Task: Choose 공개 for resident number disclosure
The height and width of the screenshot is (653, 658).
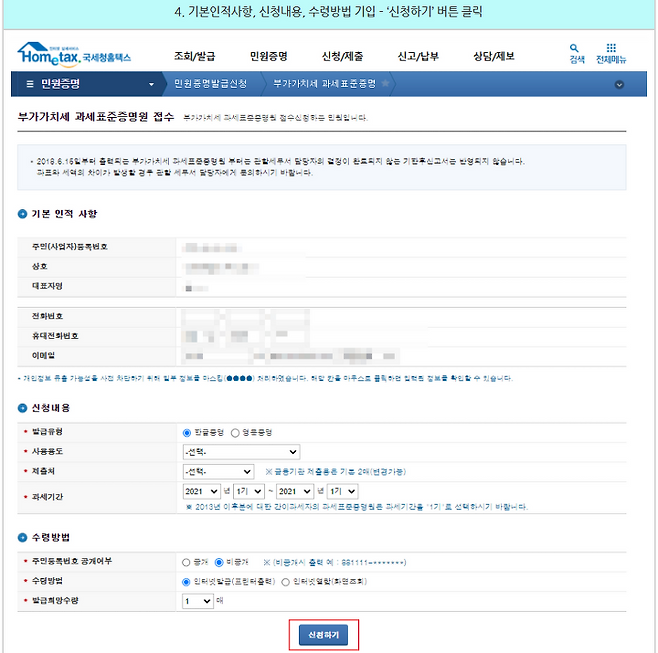Action: point(186,562)
